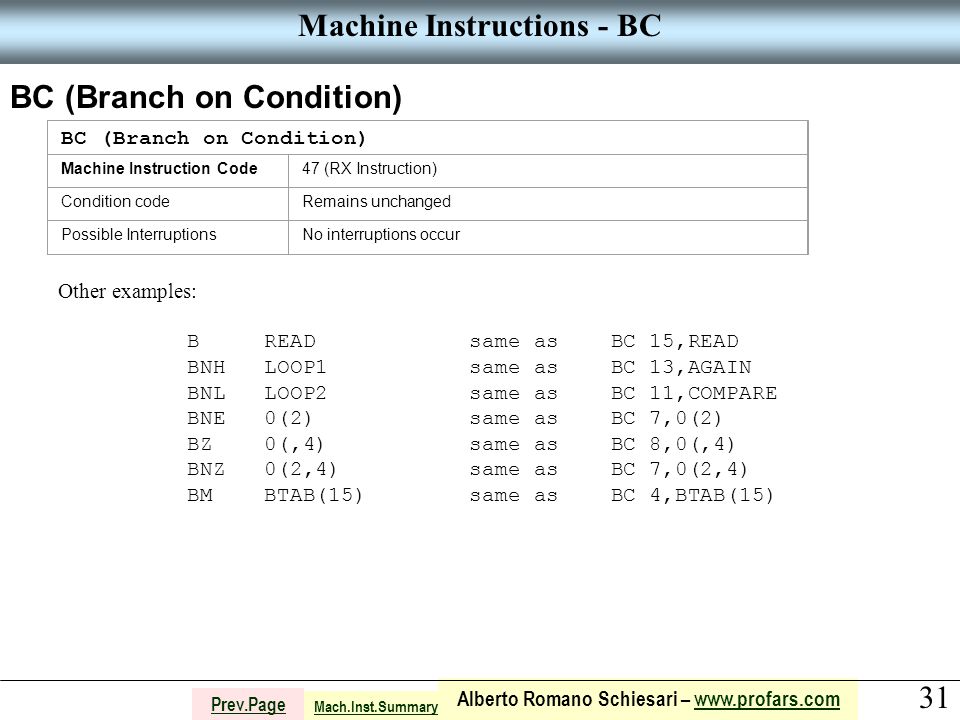This screenshot has width=960, height=720.
Task: Click the table header row 'BC (Branch on Condition)'
Action: coord(427,138)
